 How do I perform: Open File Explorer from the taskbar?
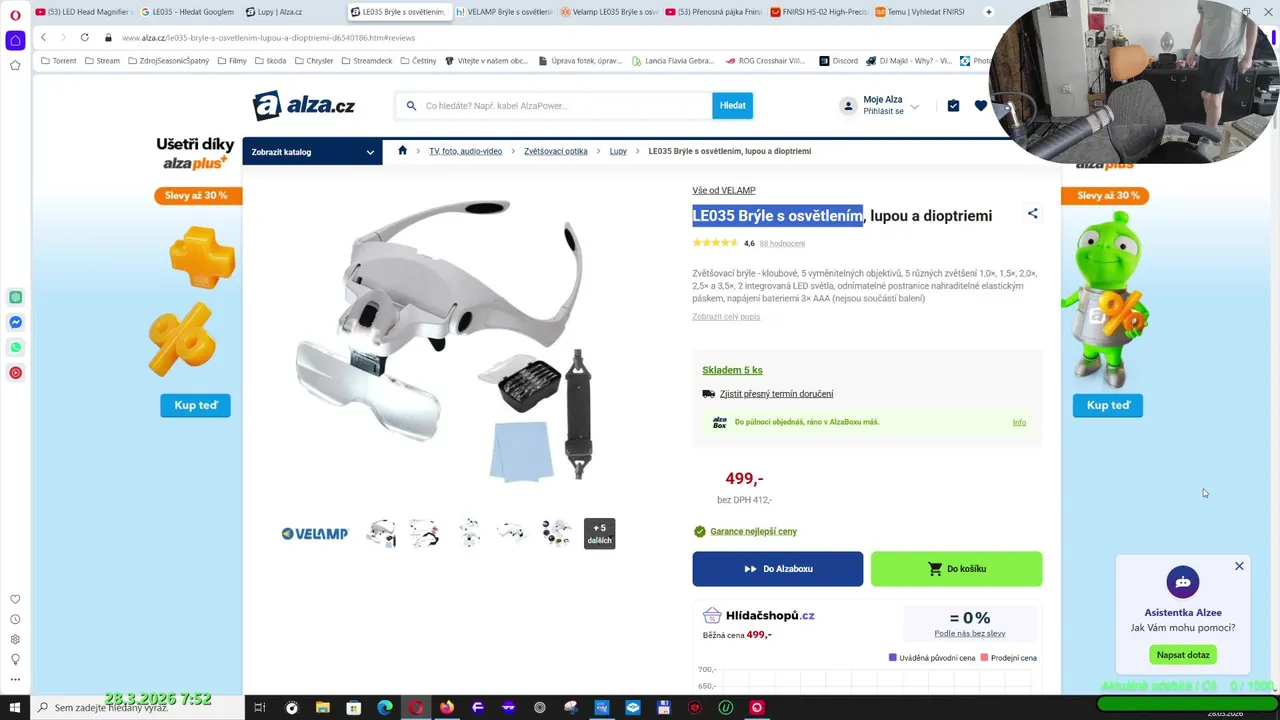point(322,707)
